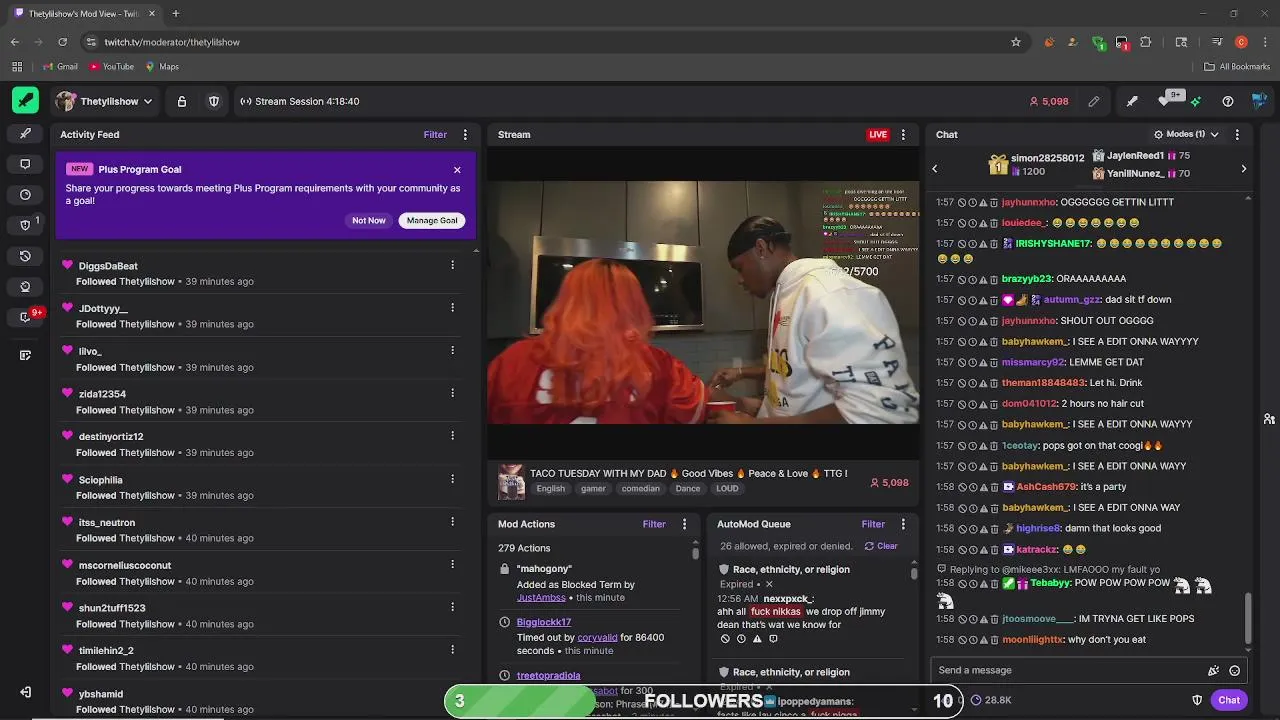Click the English stream tag
Screen dimensions: 1280x720
550,489
